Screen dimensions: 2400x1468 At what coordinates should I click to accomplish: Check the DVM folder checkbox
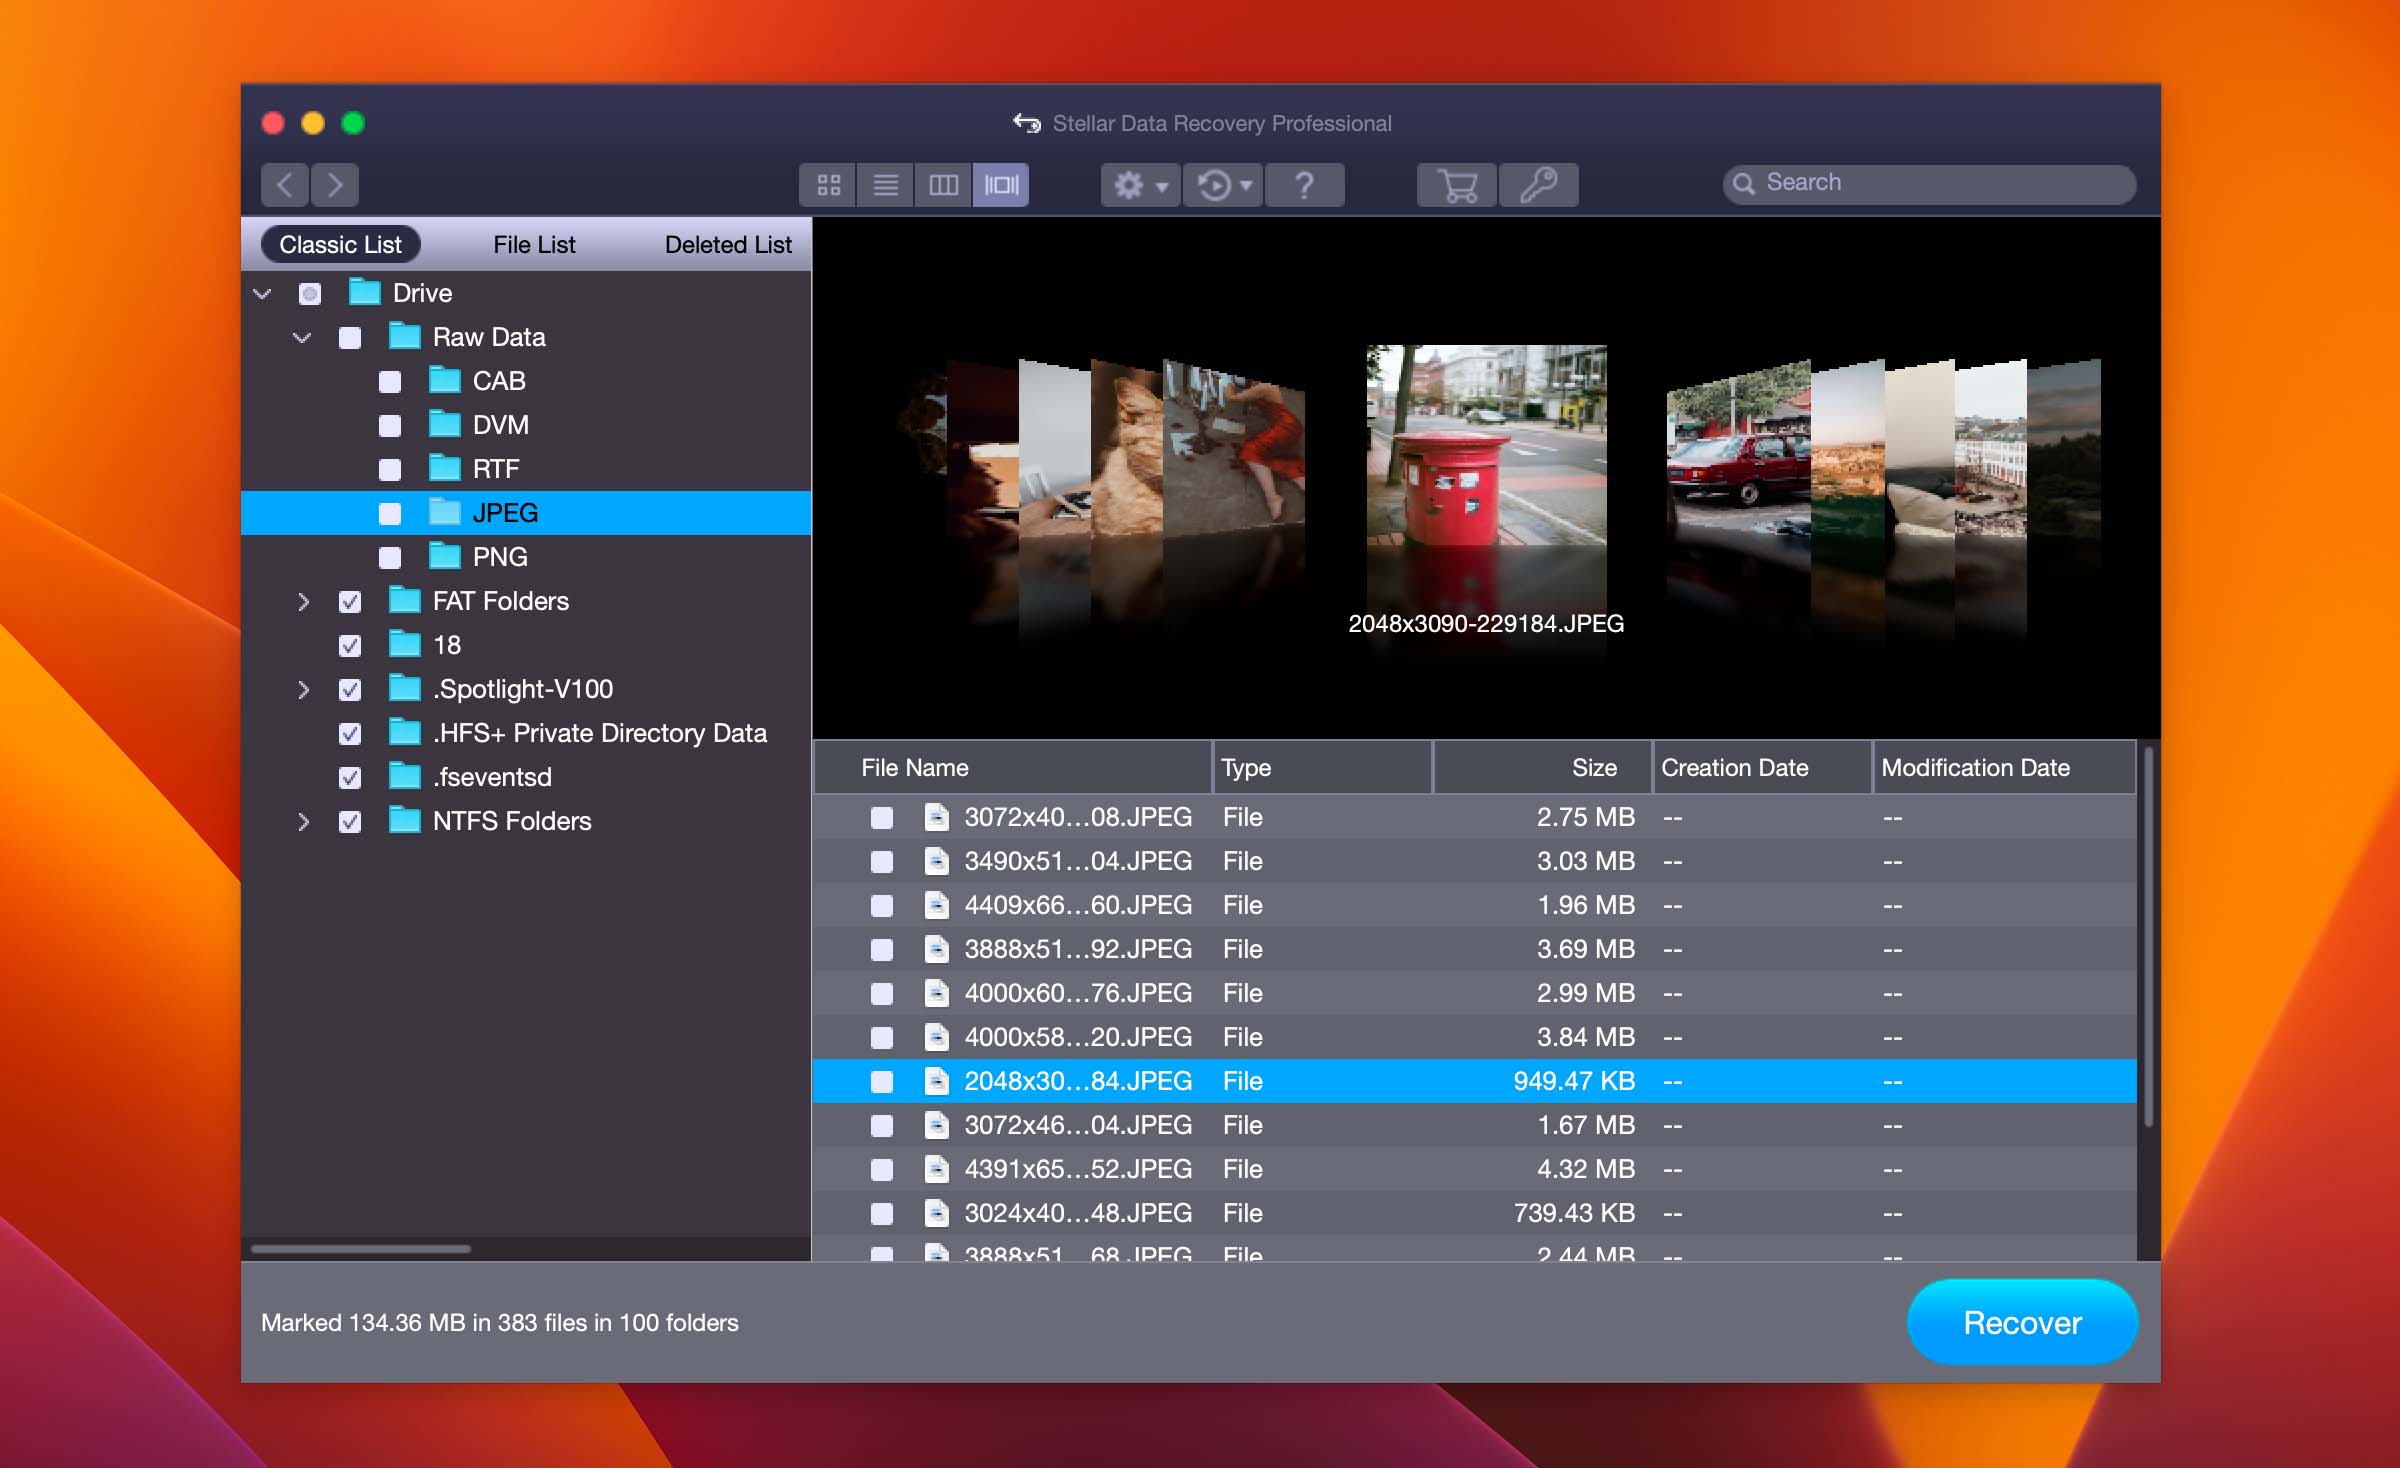[x=390, y=426]
